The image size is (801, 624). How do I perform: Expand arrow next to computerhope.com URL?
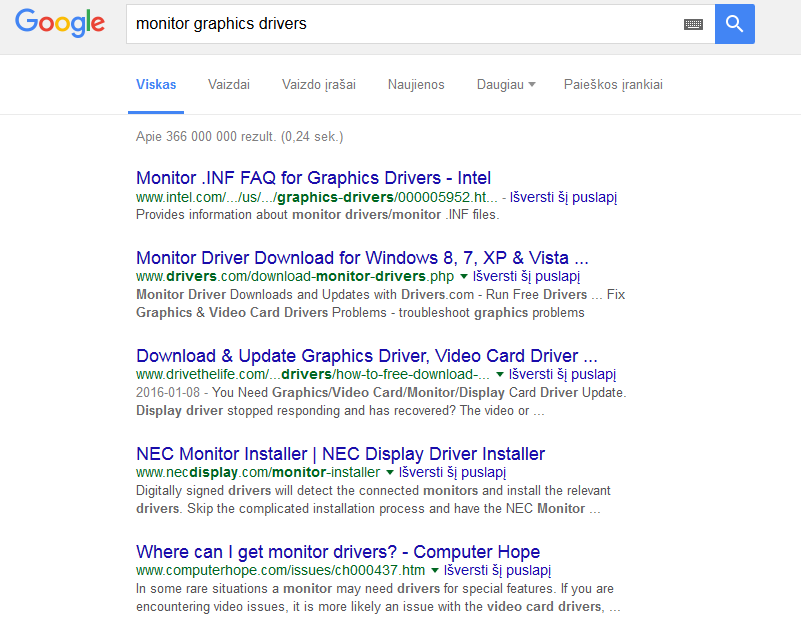[x=435, y=571]
